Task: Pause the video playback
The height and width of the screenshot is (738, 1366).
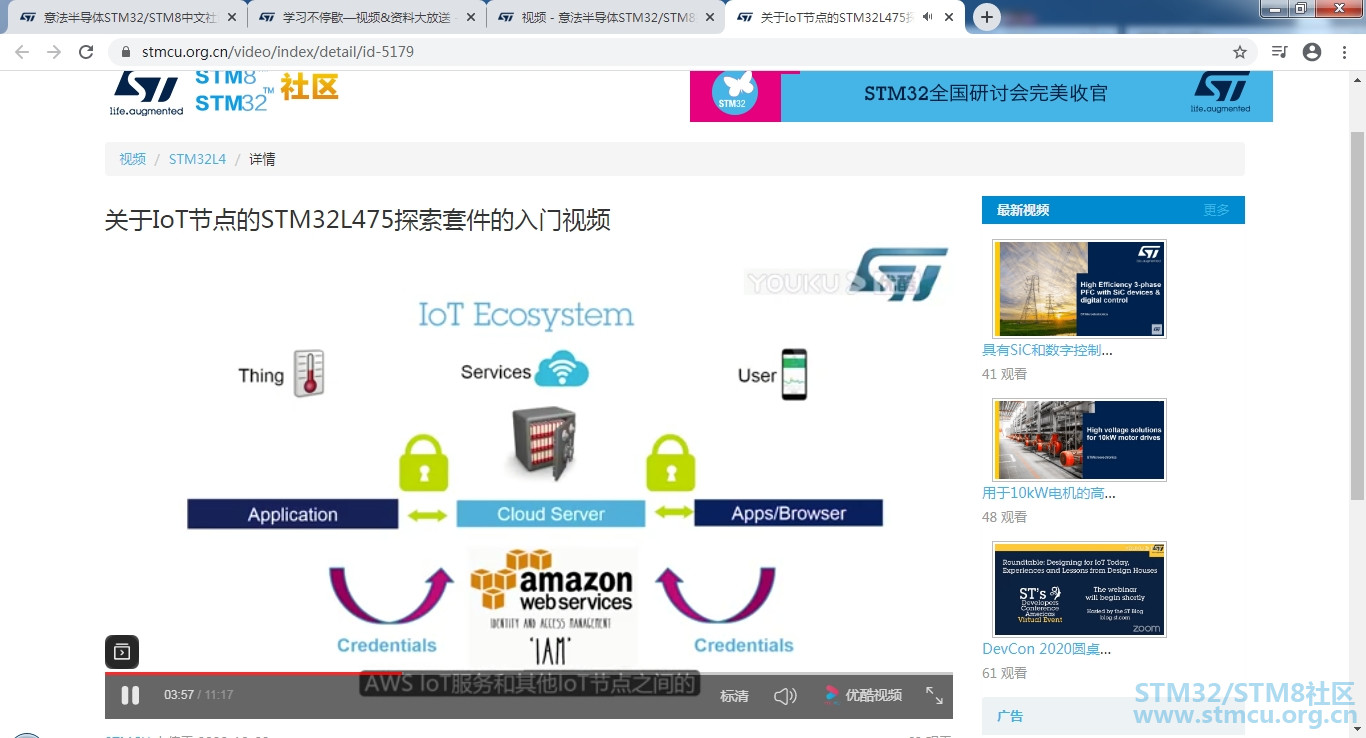Action: click(x=130, y=695)
